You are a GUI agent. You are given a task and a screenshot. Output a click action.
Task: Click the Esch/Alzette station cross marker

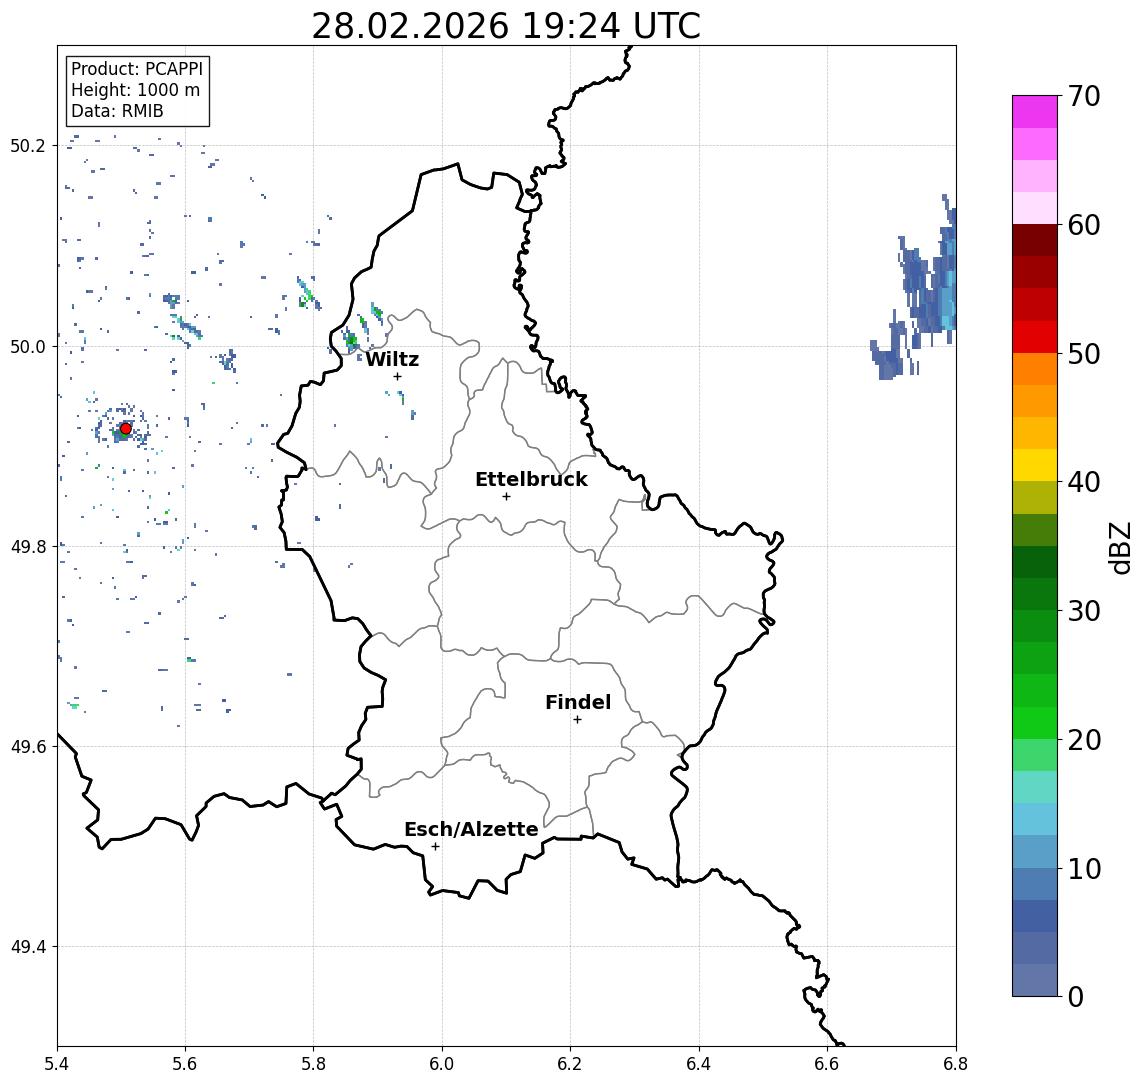point(435,847)
